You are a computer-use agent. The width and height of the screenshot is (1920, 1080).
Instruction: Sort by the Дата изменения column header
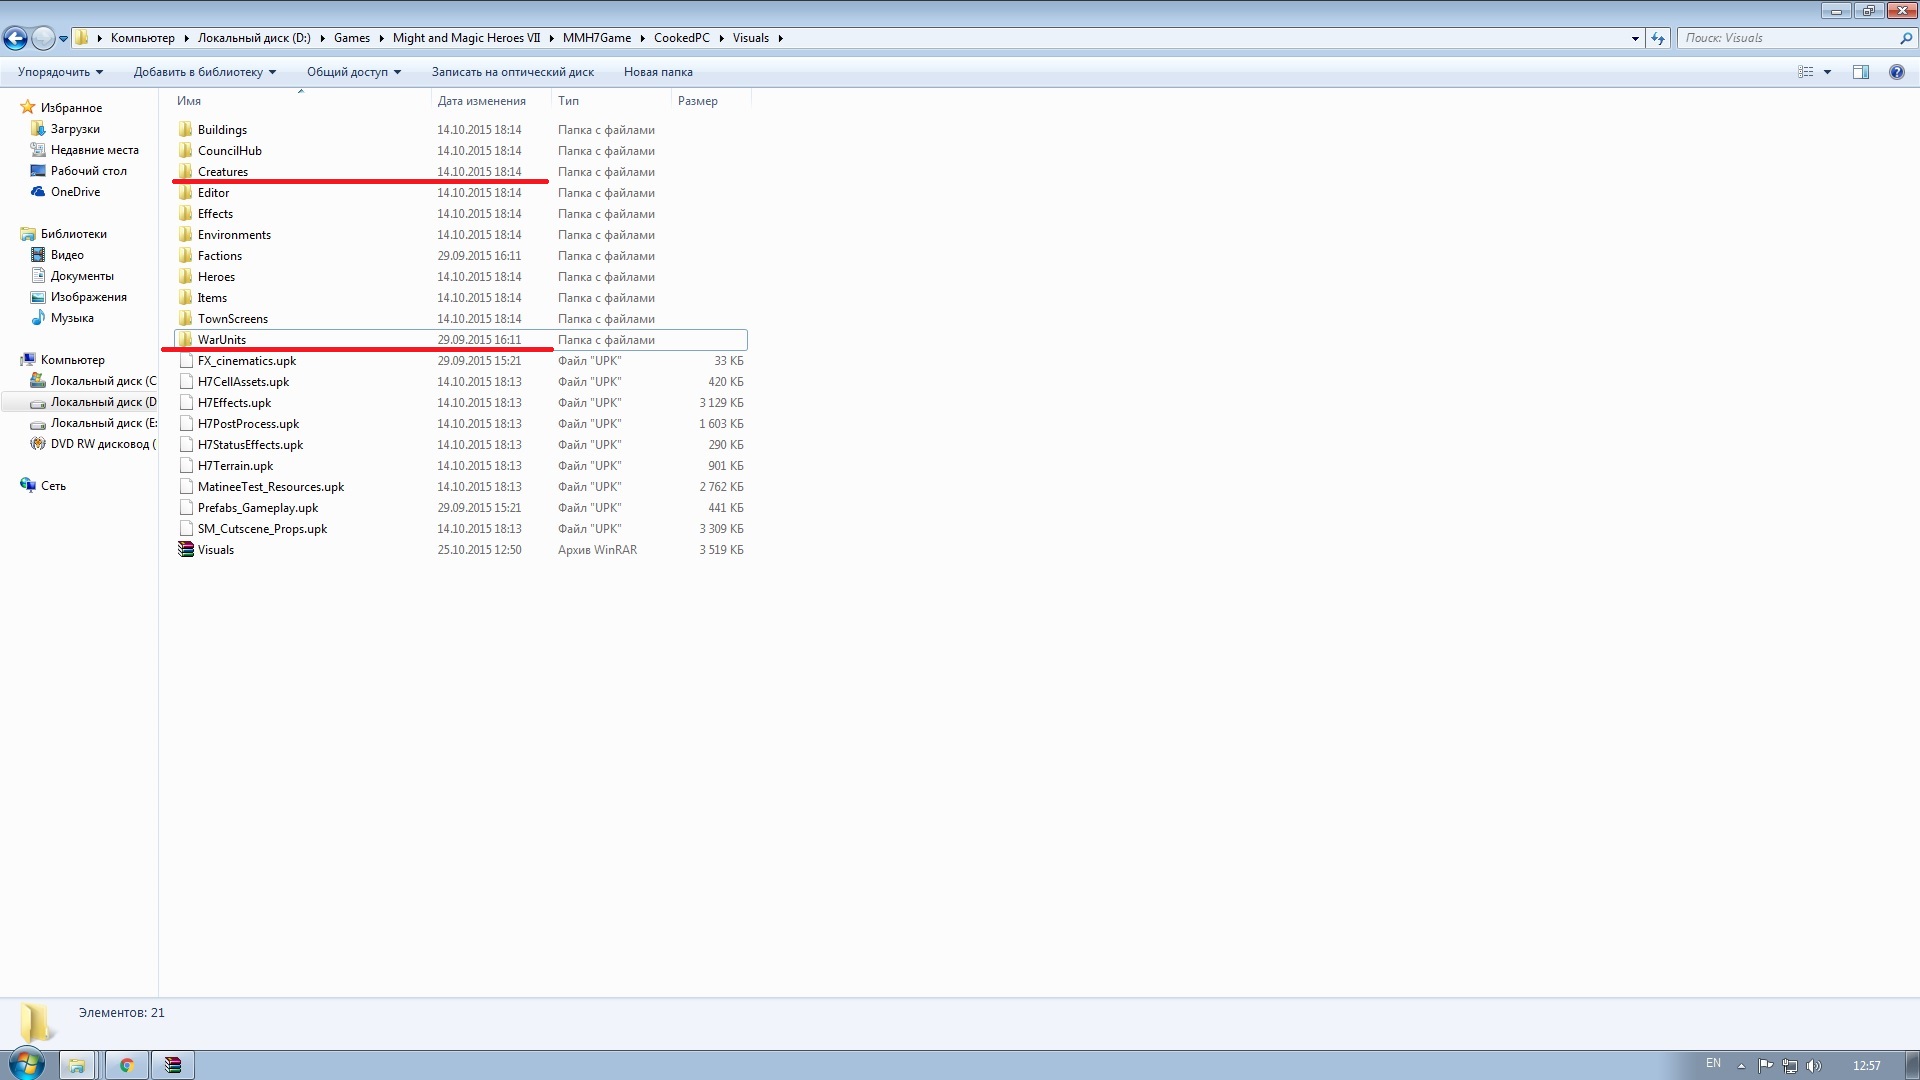(x=481, y=101)
